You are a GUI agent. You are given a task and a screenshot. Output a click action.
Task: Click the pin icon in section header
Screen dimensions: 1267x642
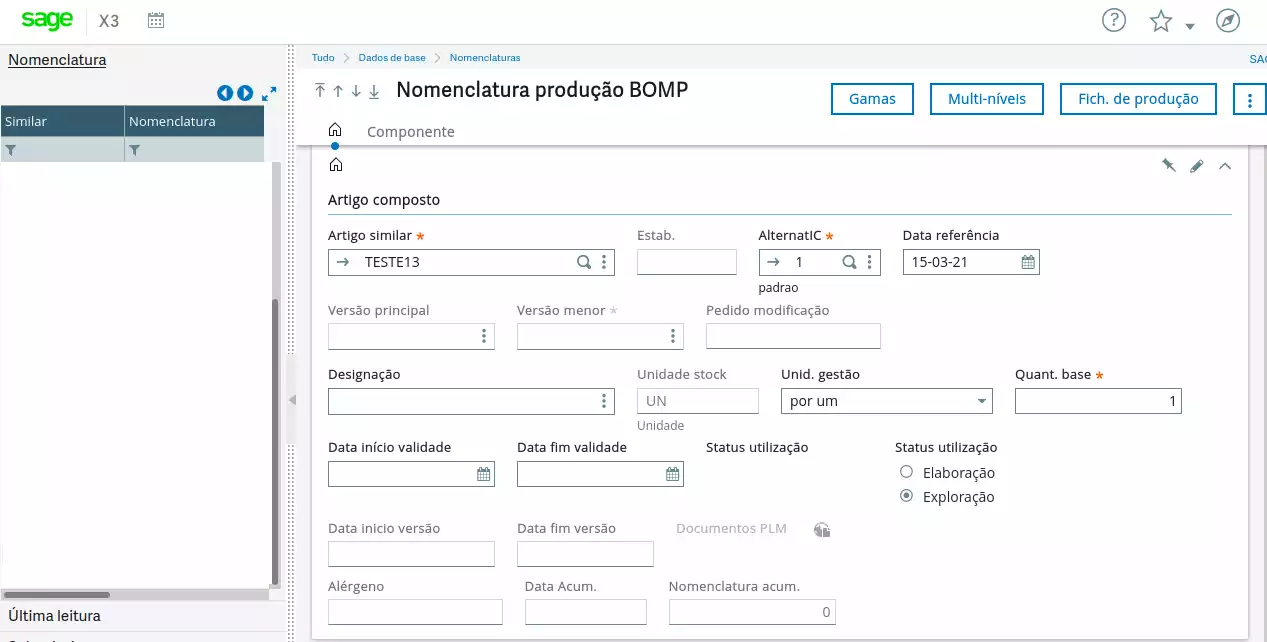tap(1168, 166)
